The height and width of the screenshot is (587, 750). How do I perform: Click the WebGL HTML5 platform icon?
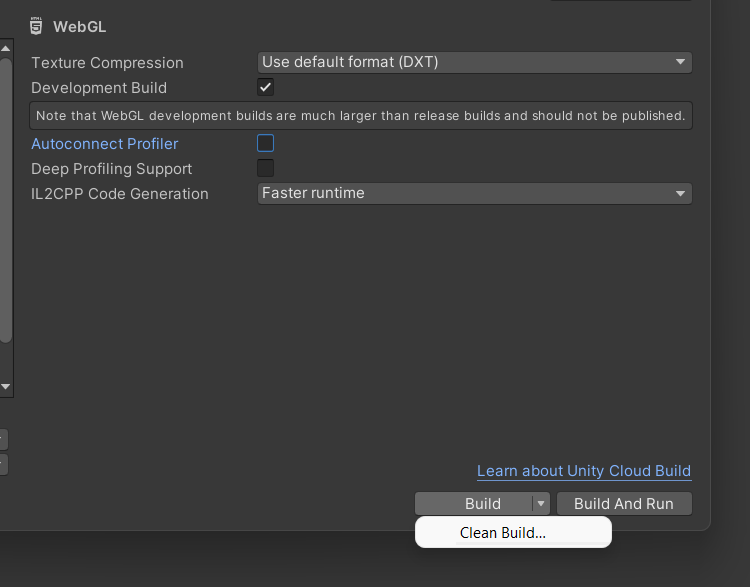click(x=36, y=27)
